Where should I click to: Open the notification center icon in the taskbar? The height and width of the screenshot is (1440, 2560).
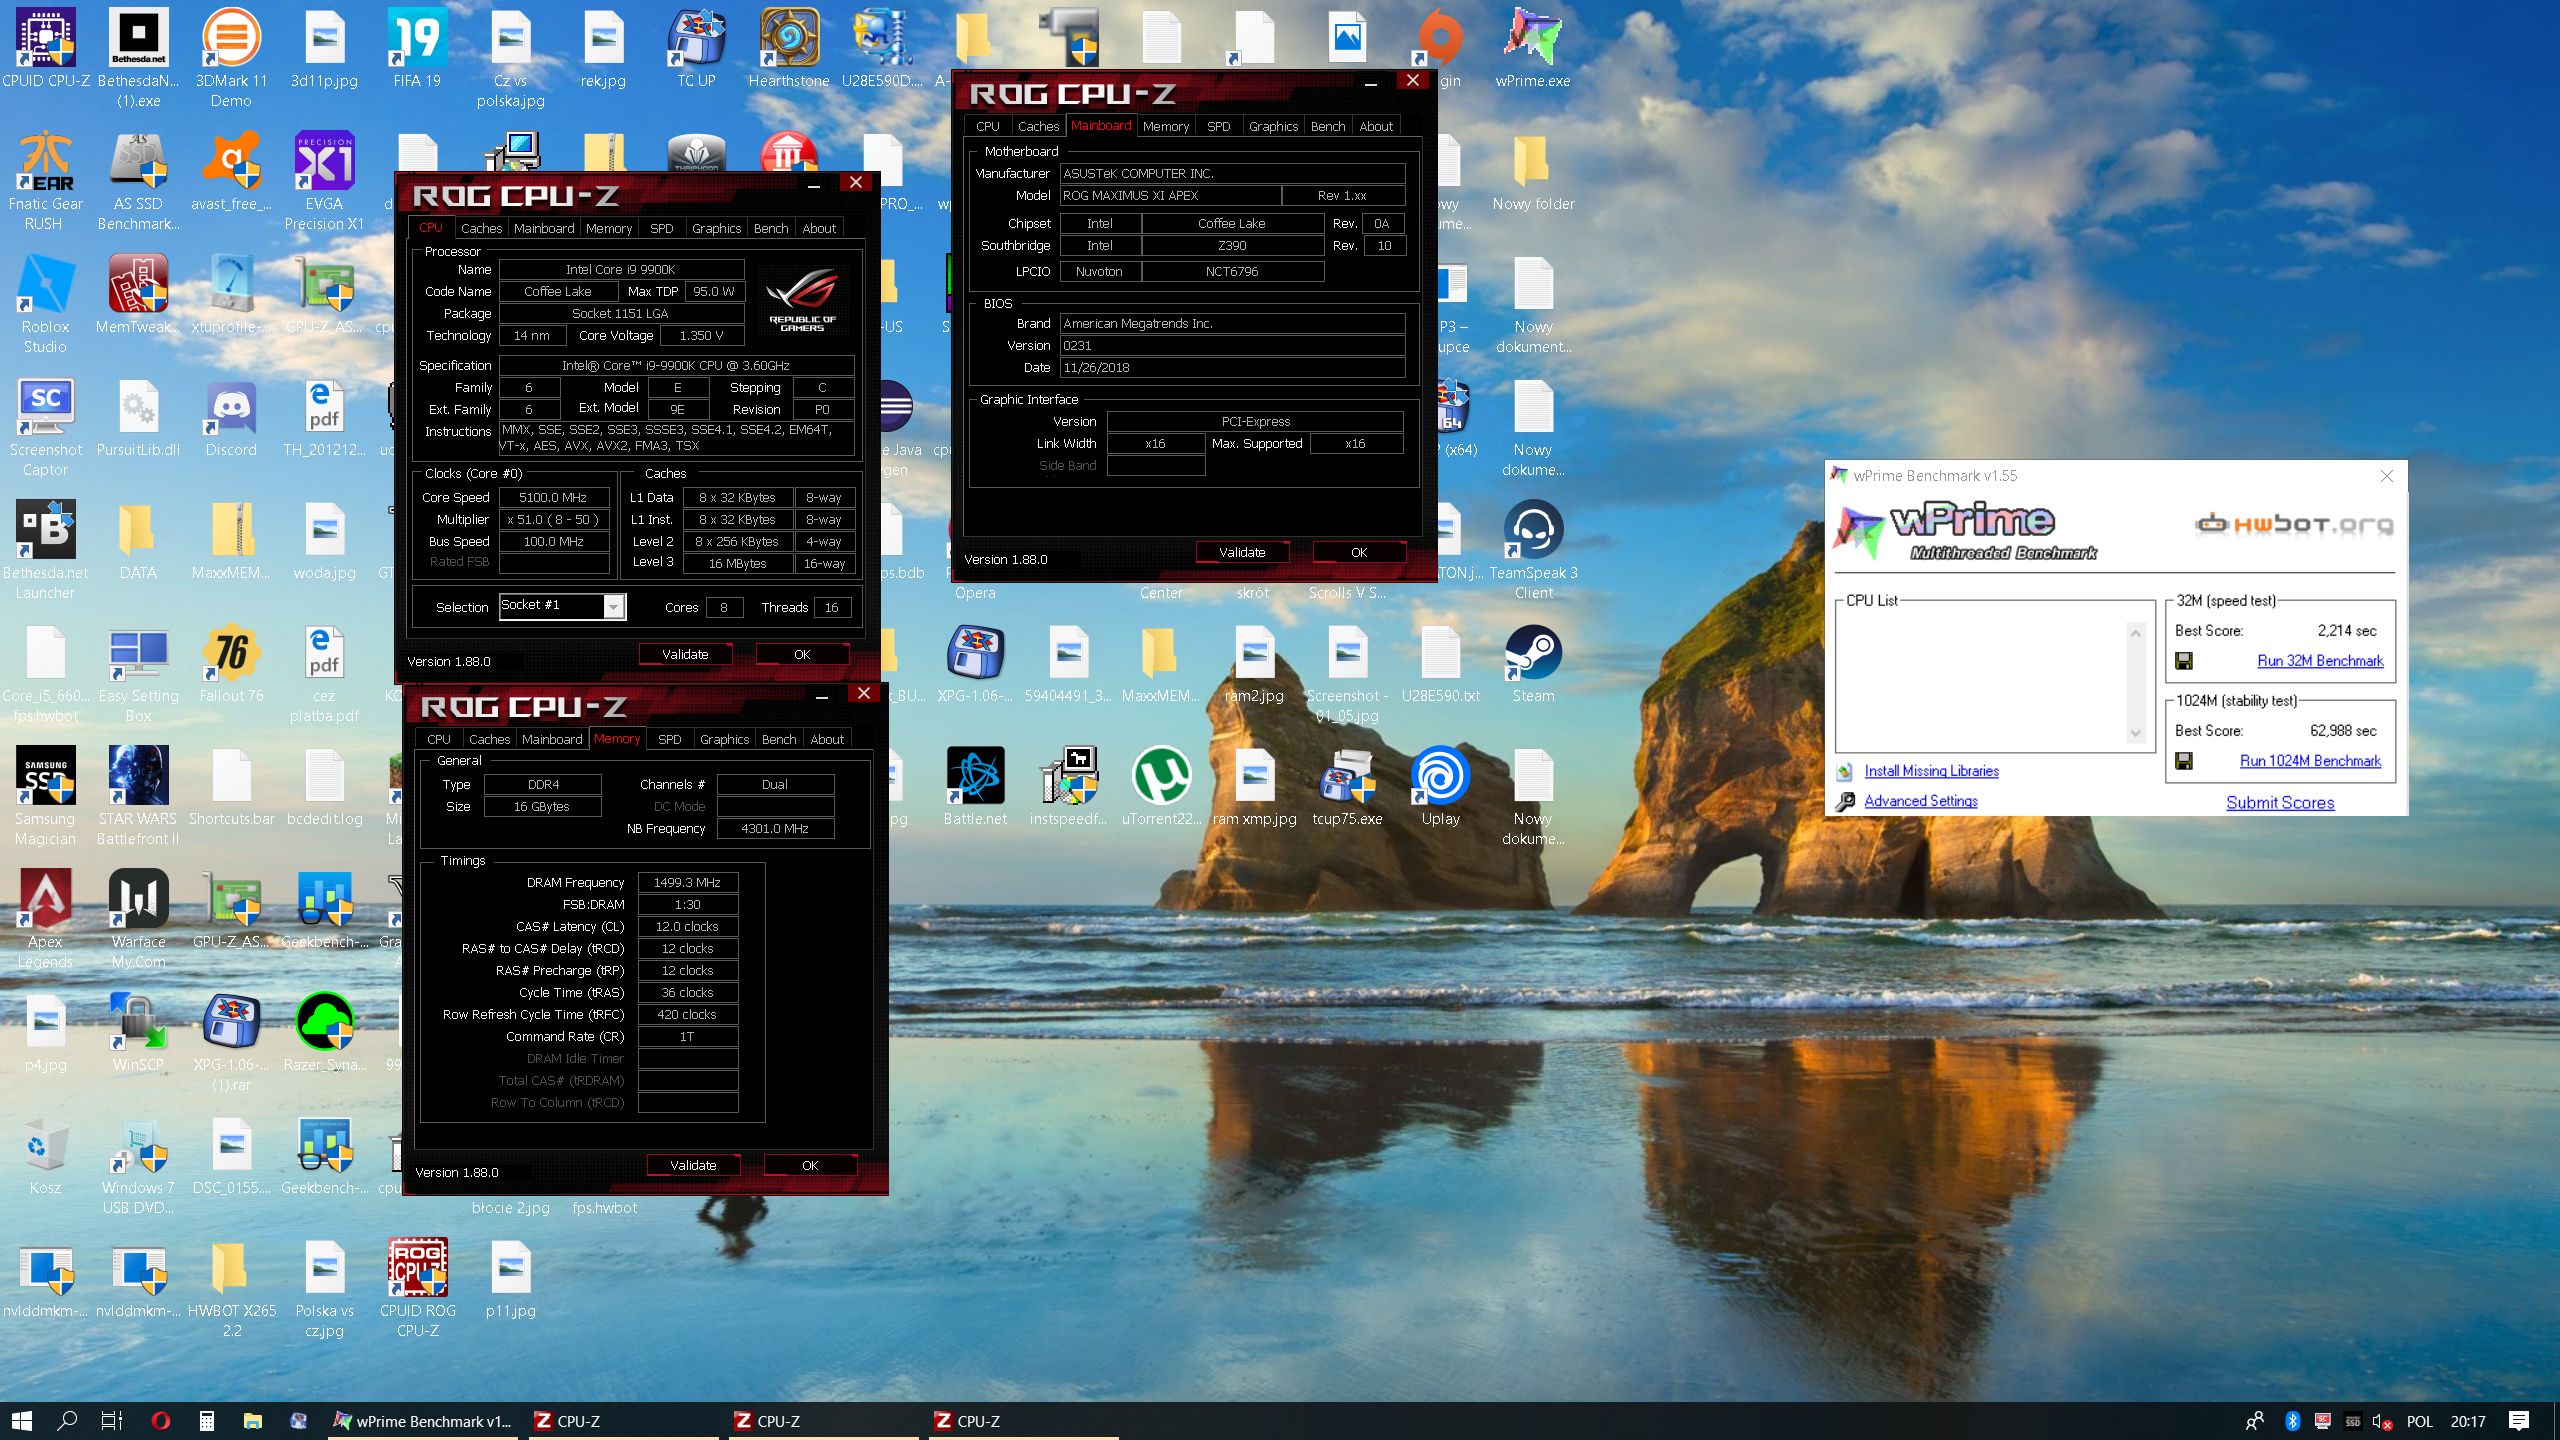tap(2519, 1420)
